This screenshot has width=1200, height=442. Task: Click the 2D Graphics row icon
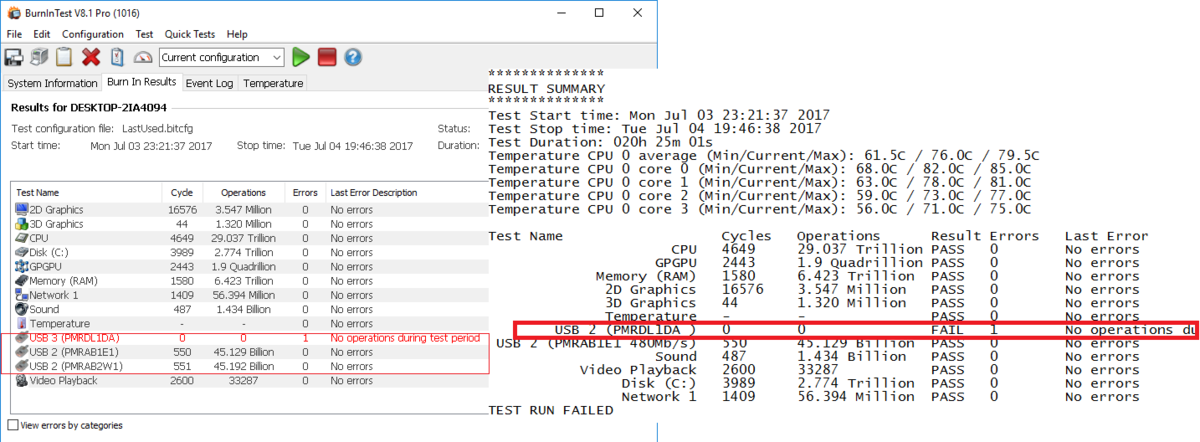[21, 210]
